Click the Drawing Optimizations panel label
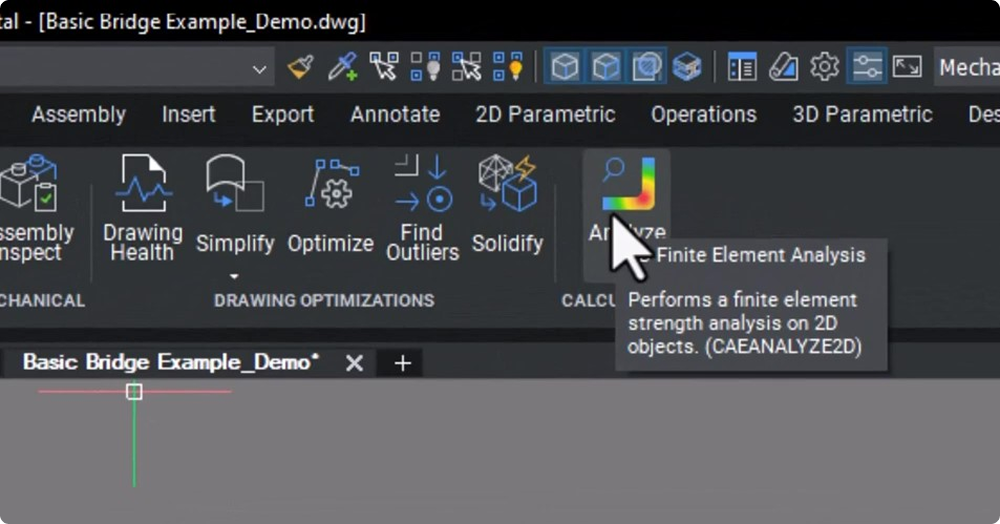The height and width of the screenshot is (524, 1000). pos(324,300)
